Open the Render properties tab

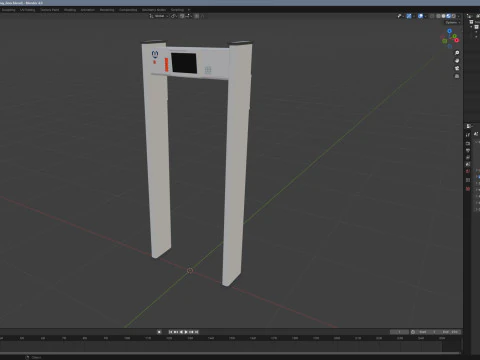468,144
